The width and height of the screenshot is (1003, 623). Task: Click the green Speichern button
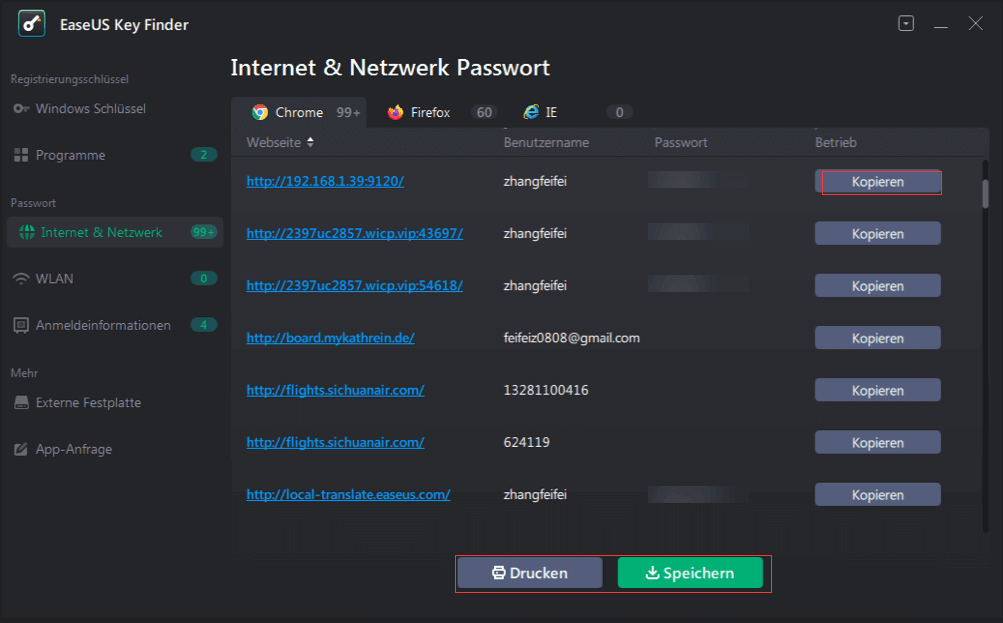690,573
